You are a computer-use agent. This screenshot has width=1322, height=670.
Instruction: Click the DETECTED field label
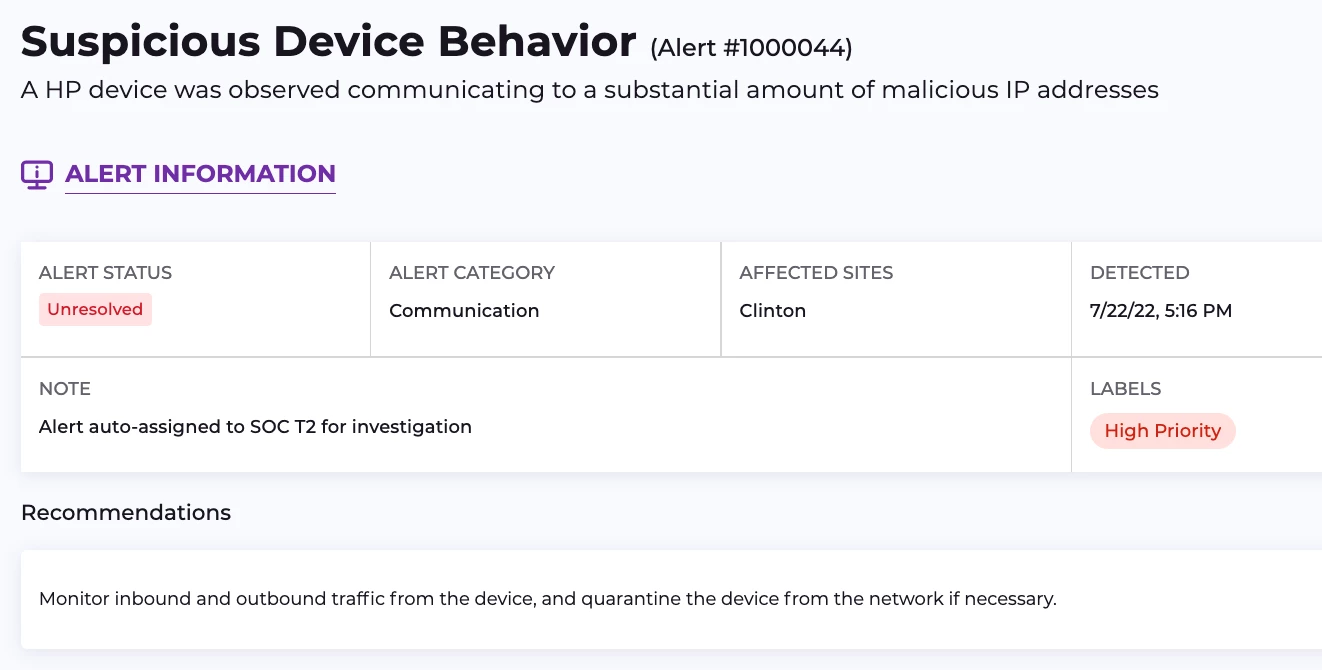click(x=1139, y=273)
